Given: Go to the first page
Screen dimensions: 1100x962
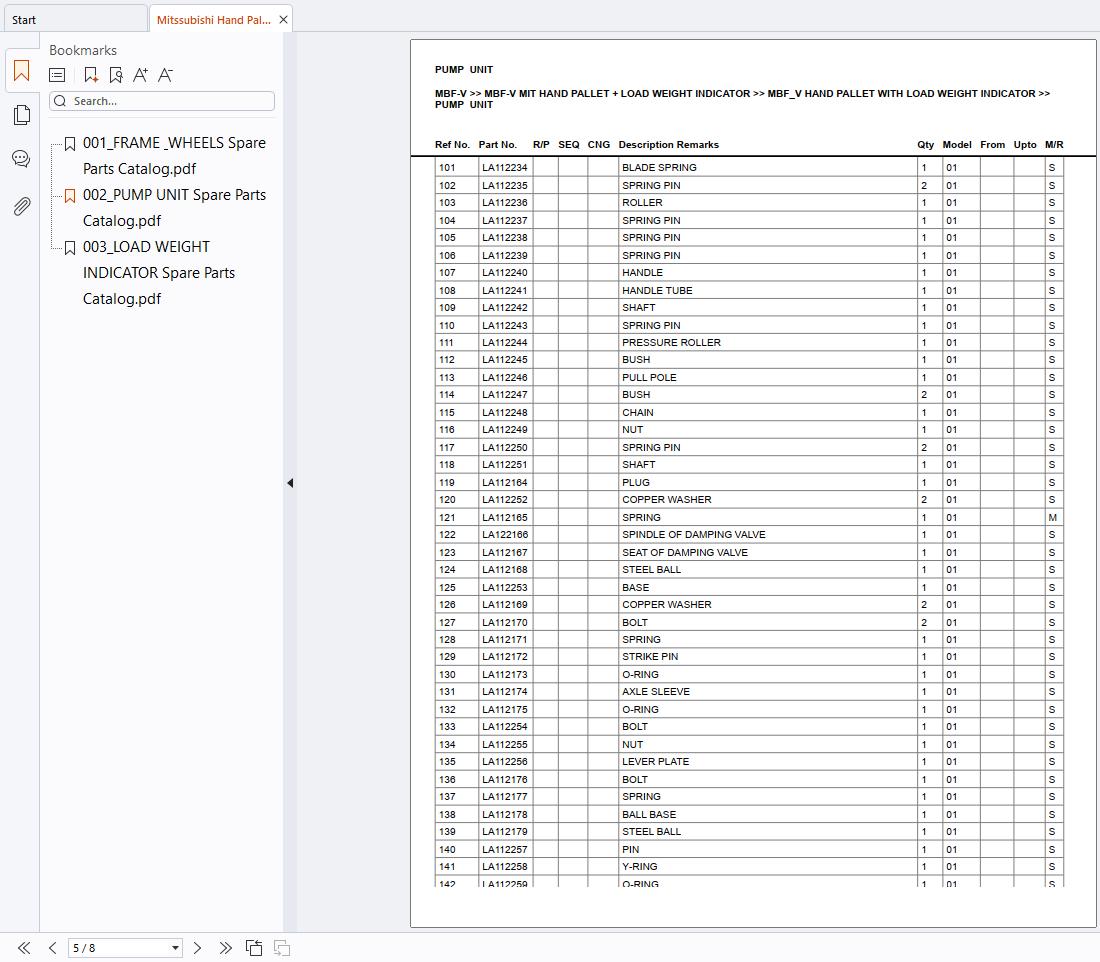Looking at the screenshot, I should point(24,948).
